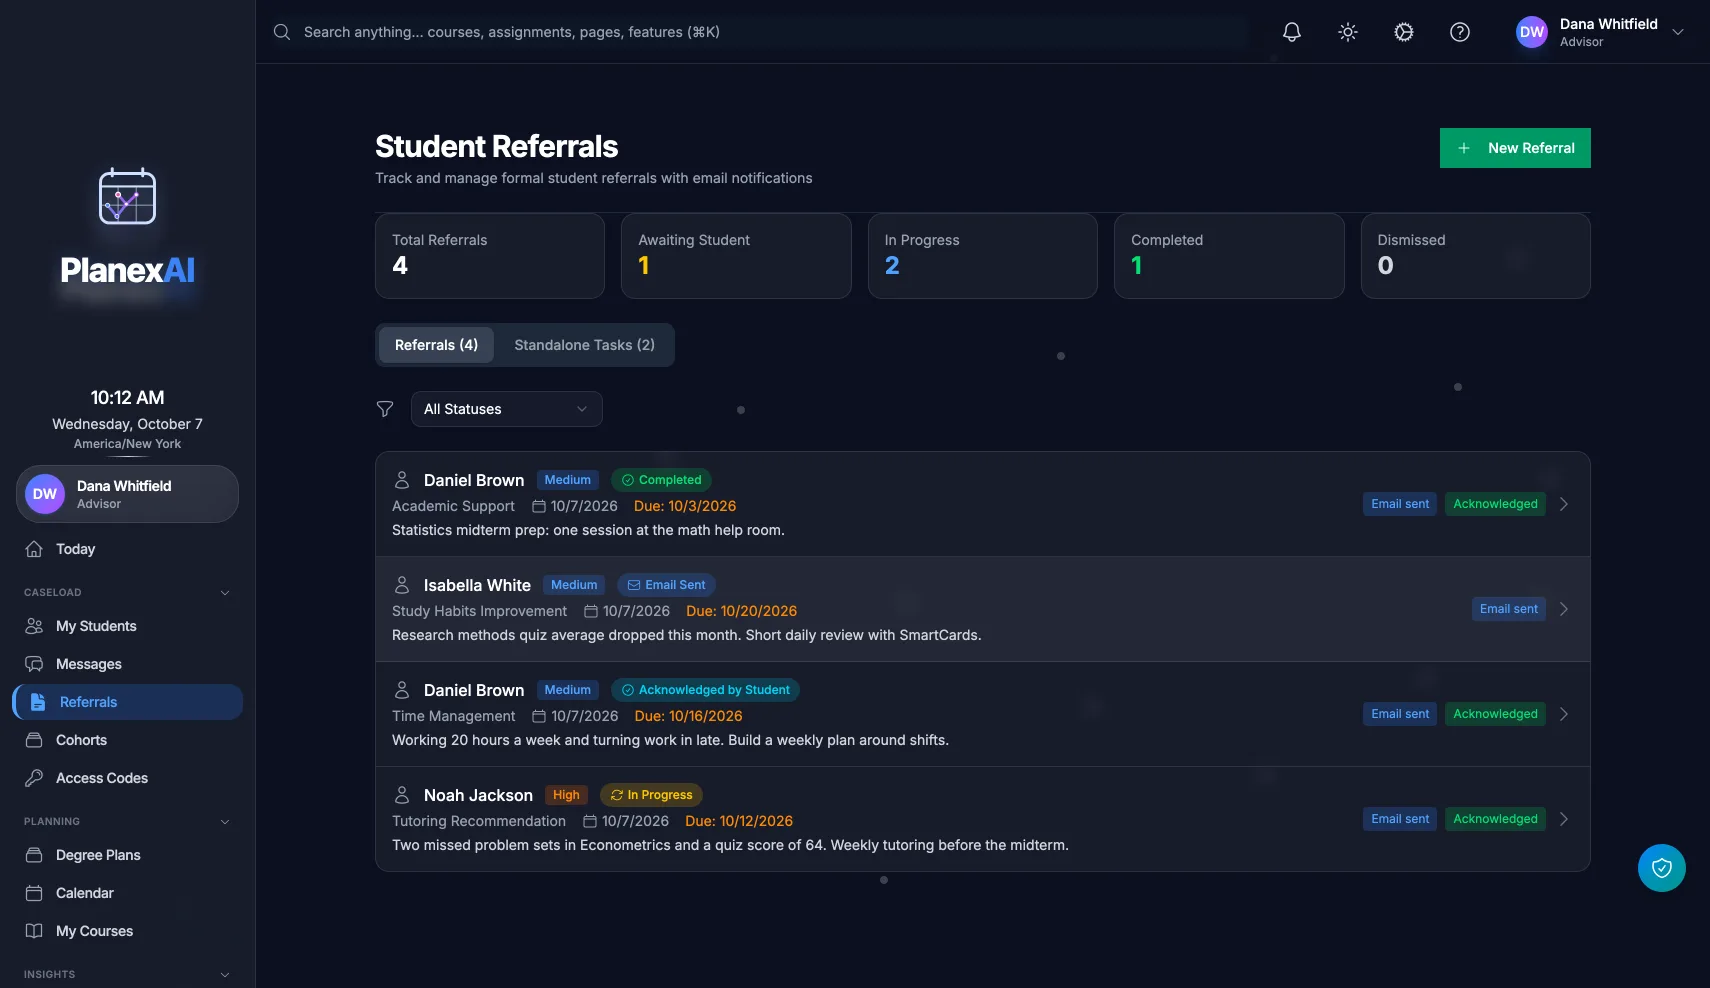Screen dimensions: 1710x988
Task: Click the Dismissed stat card
Action: click(1476, 256)
